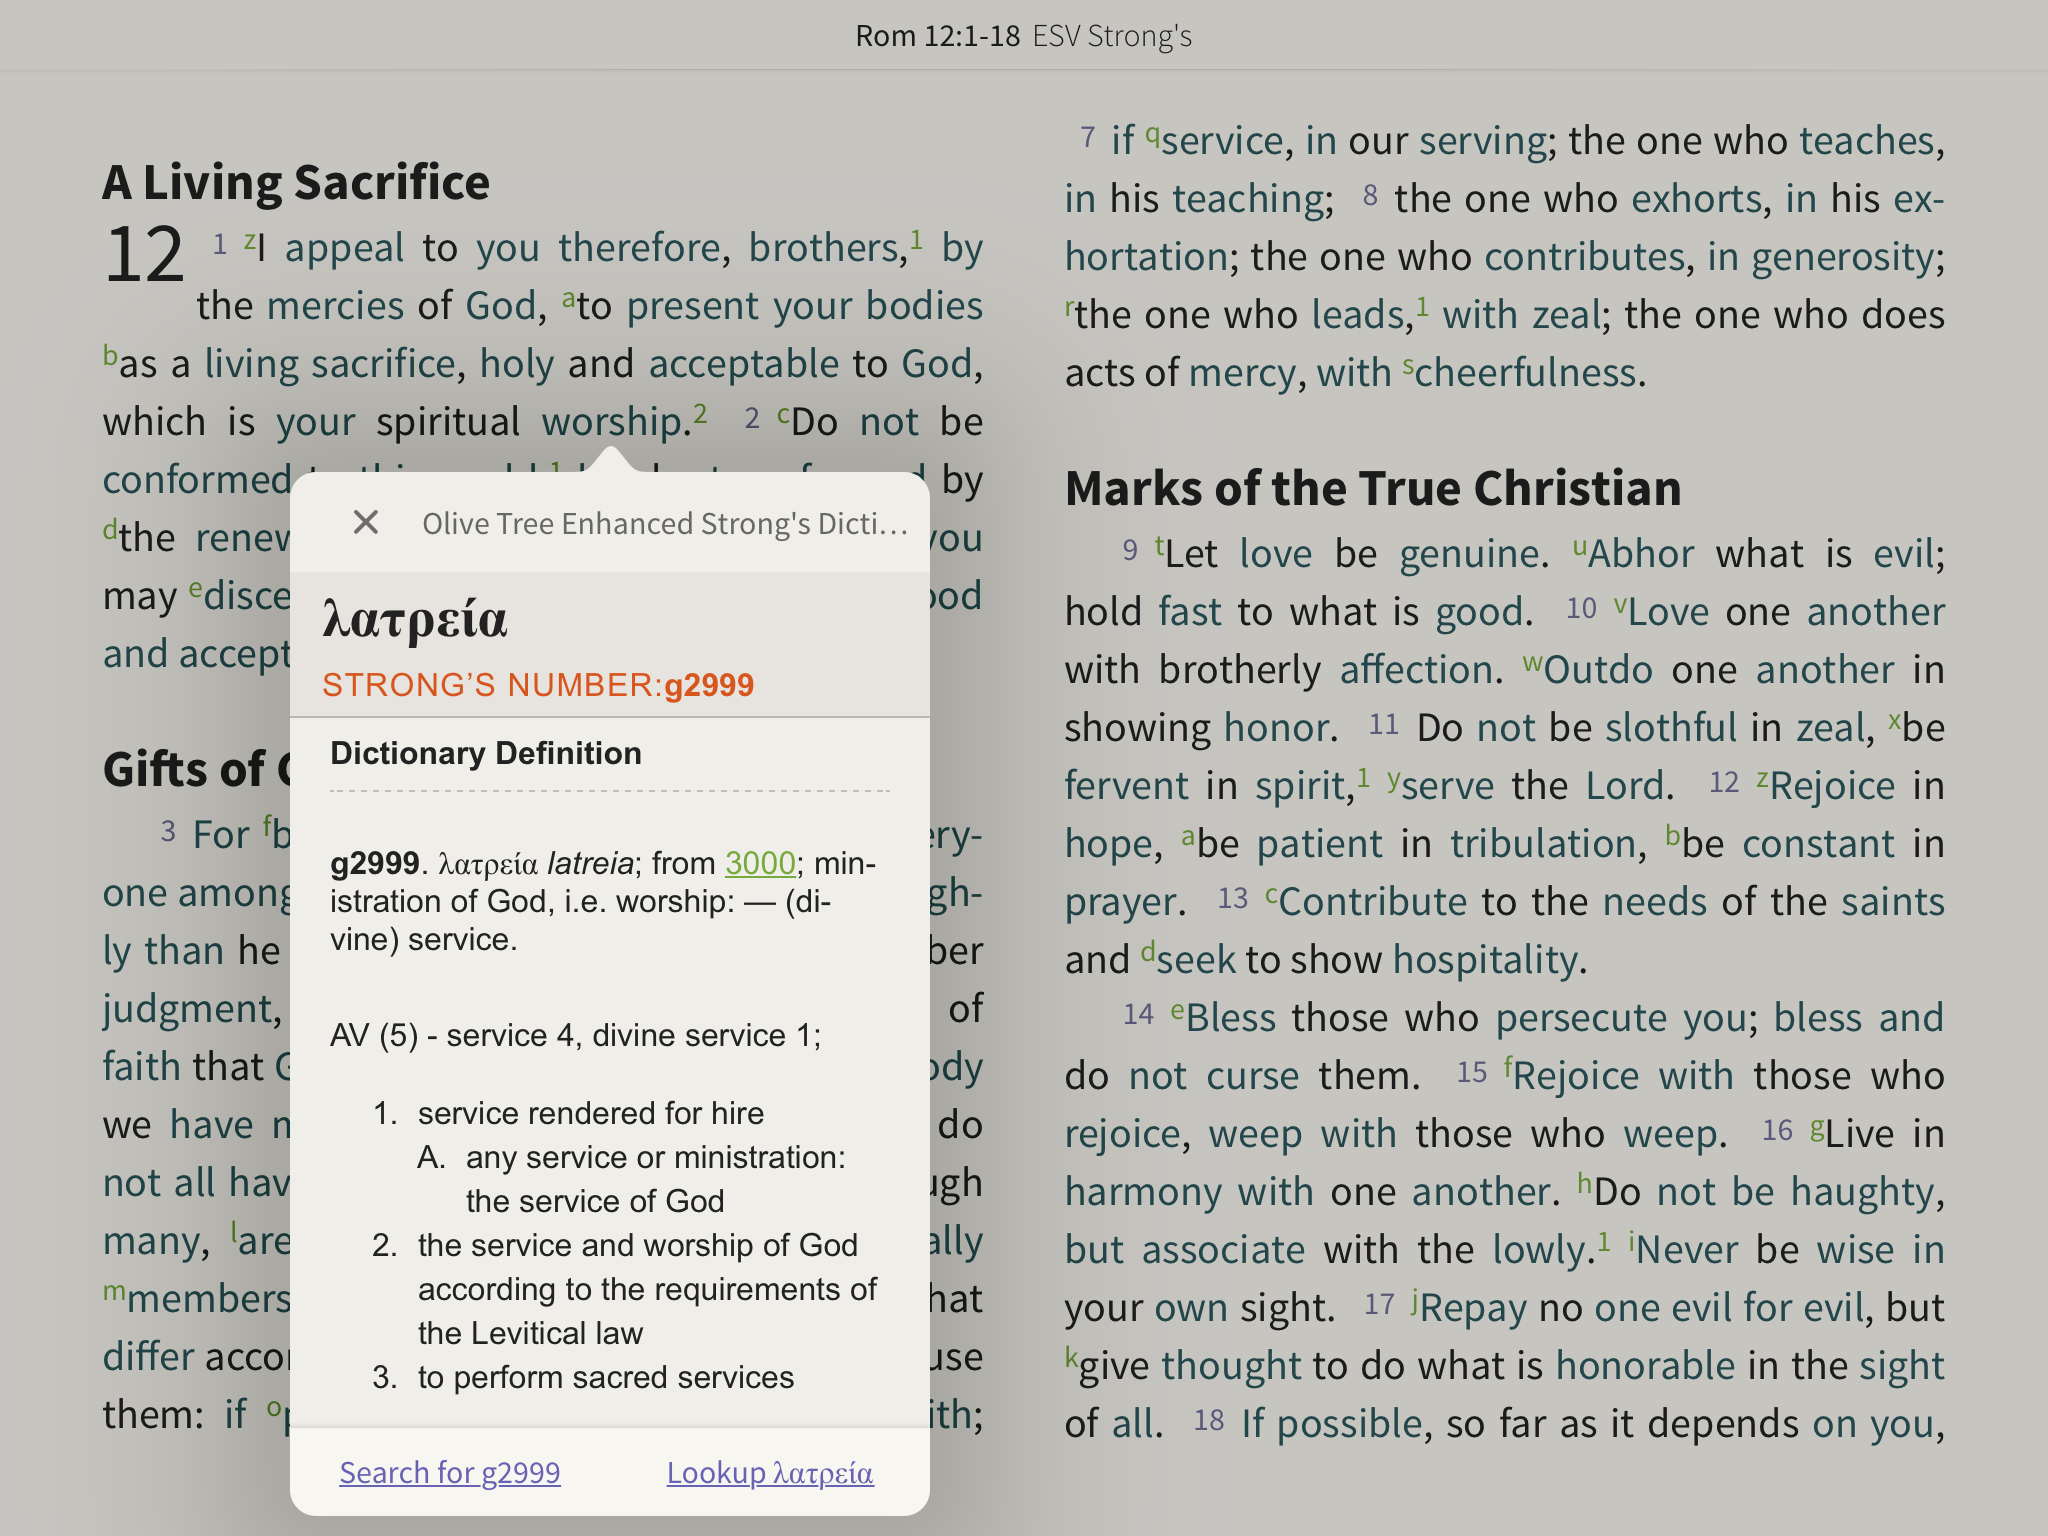Tap the word 'exhorts' in verse 8
2048x1536 pixels.
[1696, 198]
